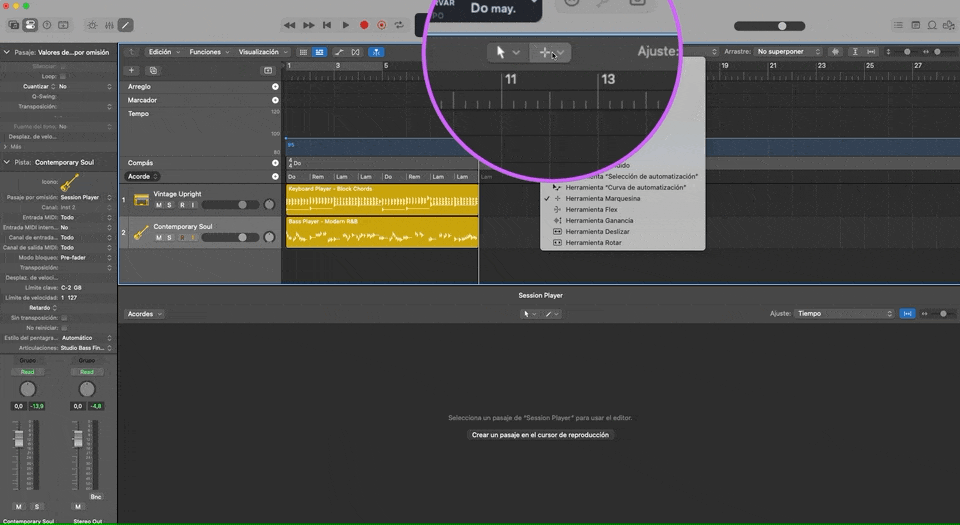Add signature on Compás track
The height and width of the screenshot is (525, 960).
pyautogui.click(x=275, y=163)
